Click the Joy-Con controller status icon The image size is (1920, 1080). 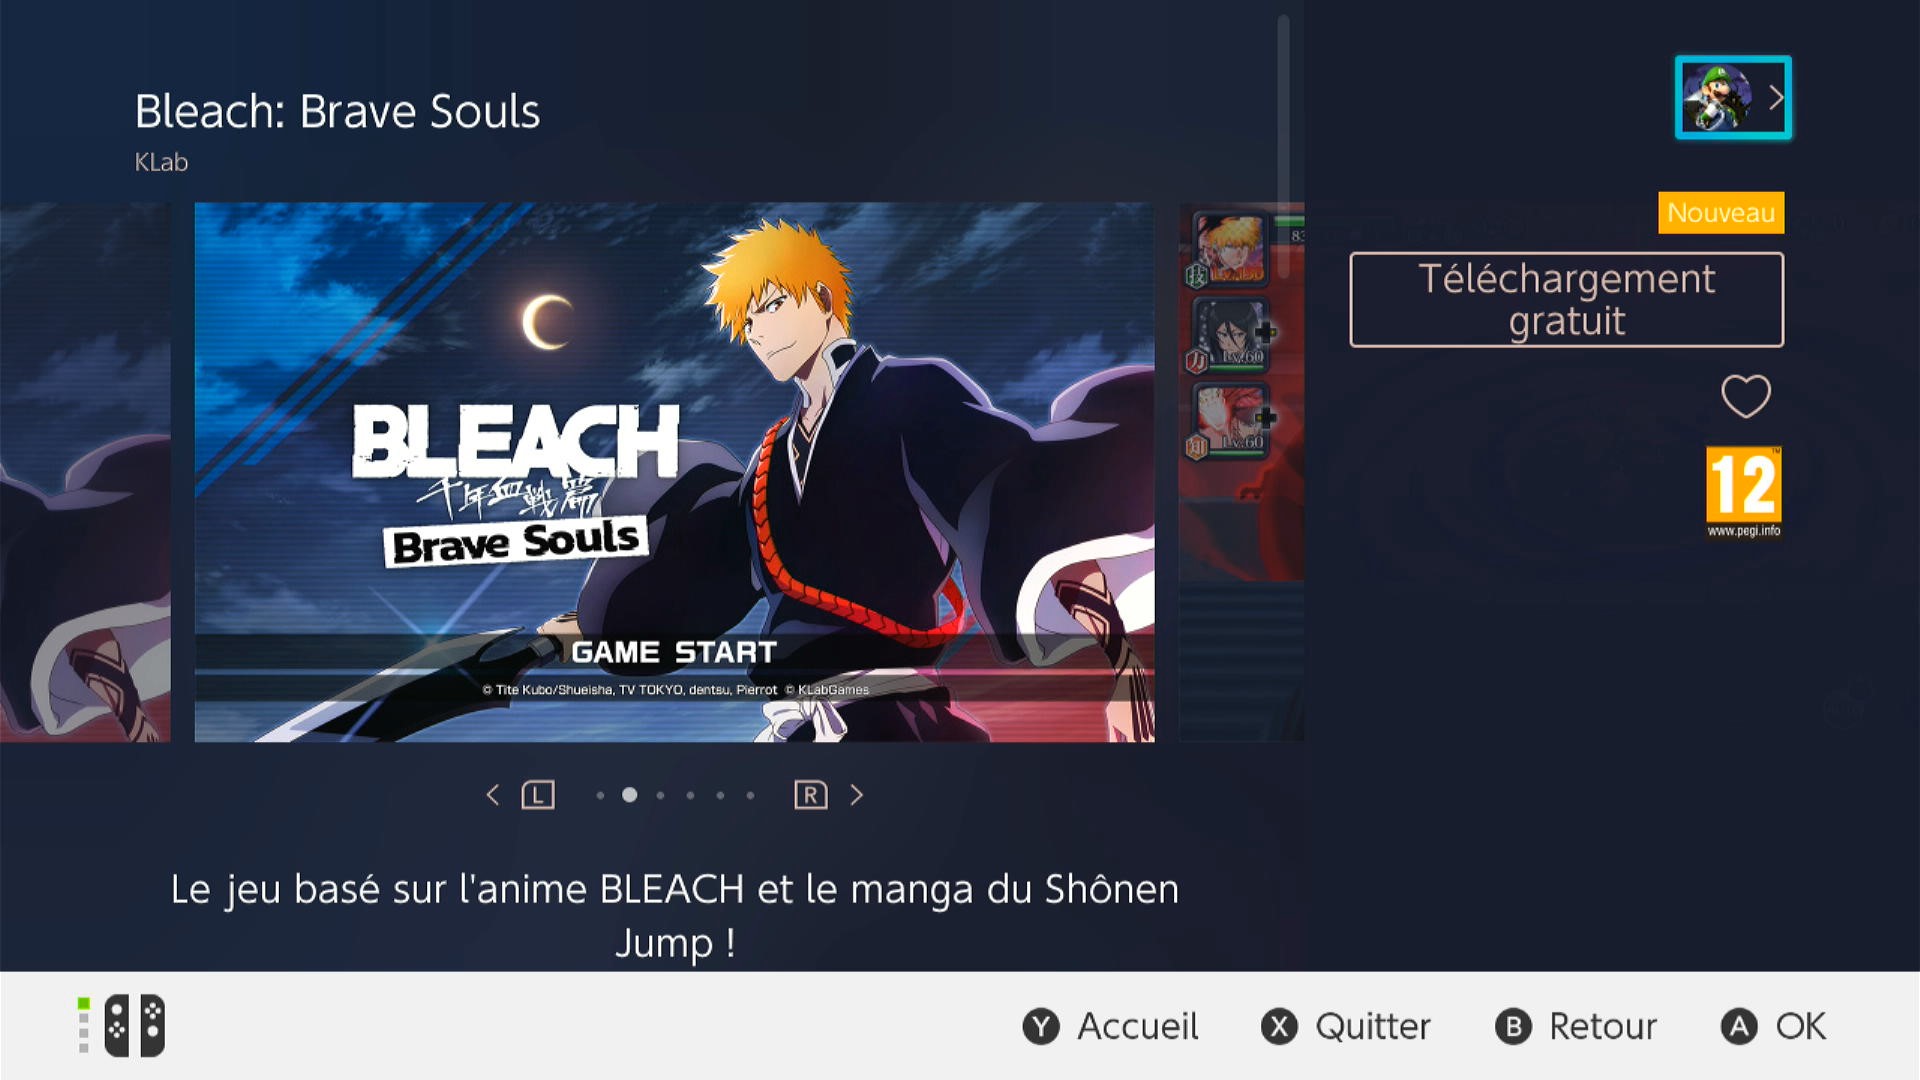pos(123,1025)
